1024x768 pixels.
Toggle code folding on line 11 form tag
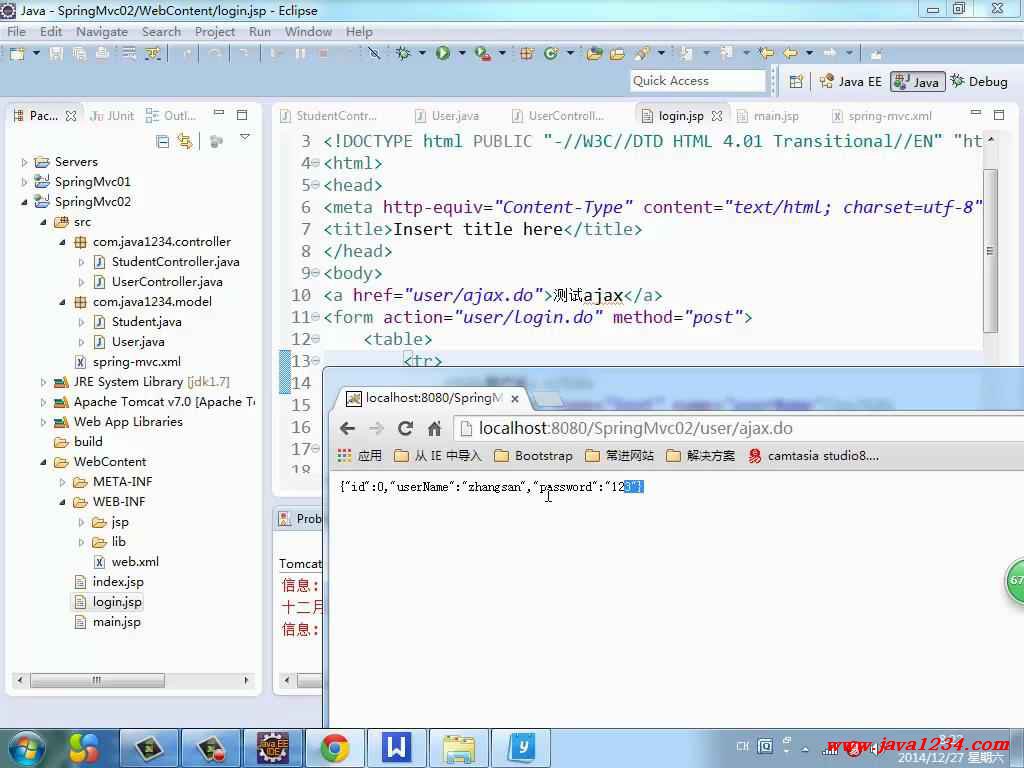pyautogui.click(x=316, y=317)
